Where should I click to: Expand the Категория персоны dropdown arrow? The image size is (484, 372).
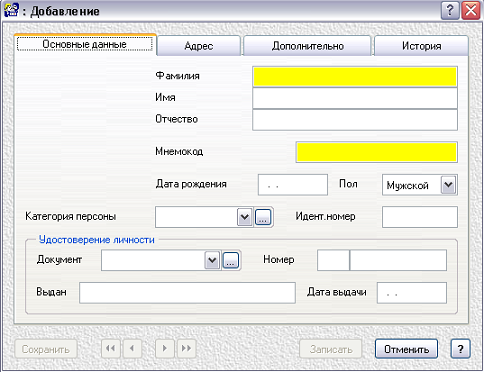coord(245,217)
